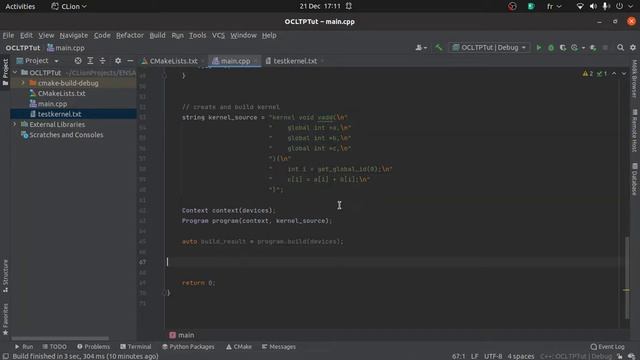This screenshot has height=360, width=640.
Task: Open Project panel options gear
Action: point(118,61)
